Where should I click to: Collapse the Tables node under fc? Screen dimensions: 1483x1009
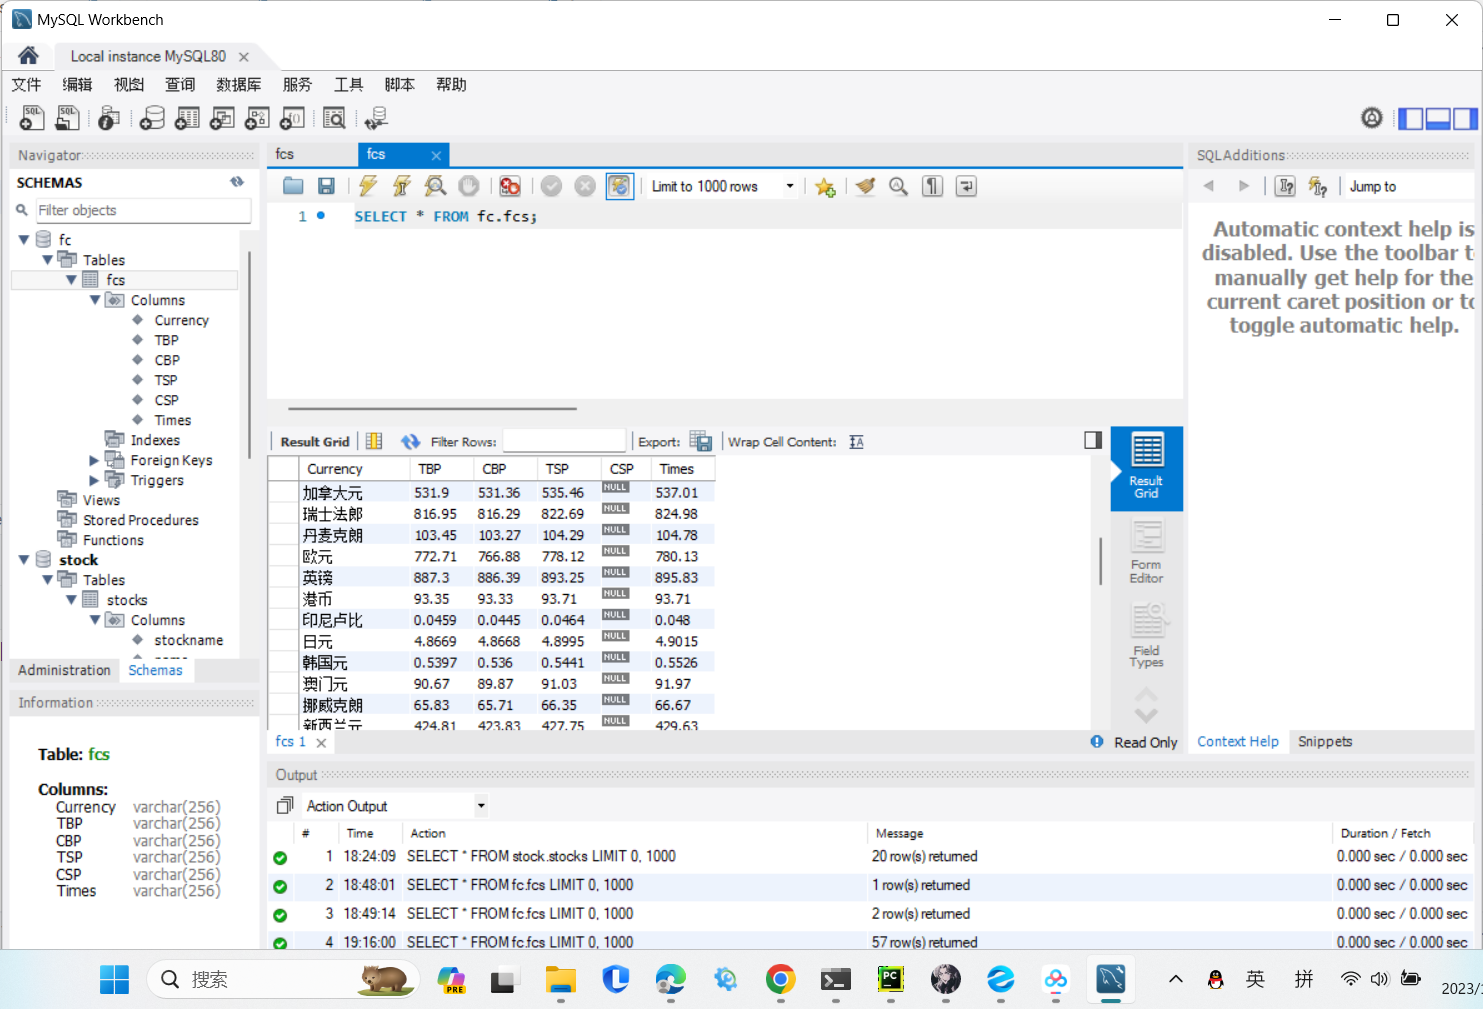click(47, 260)
